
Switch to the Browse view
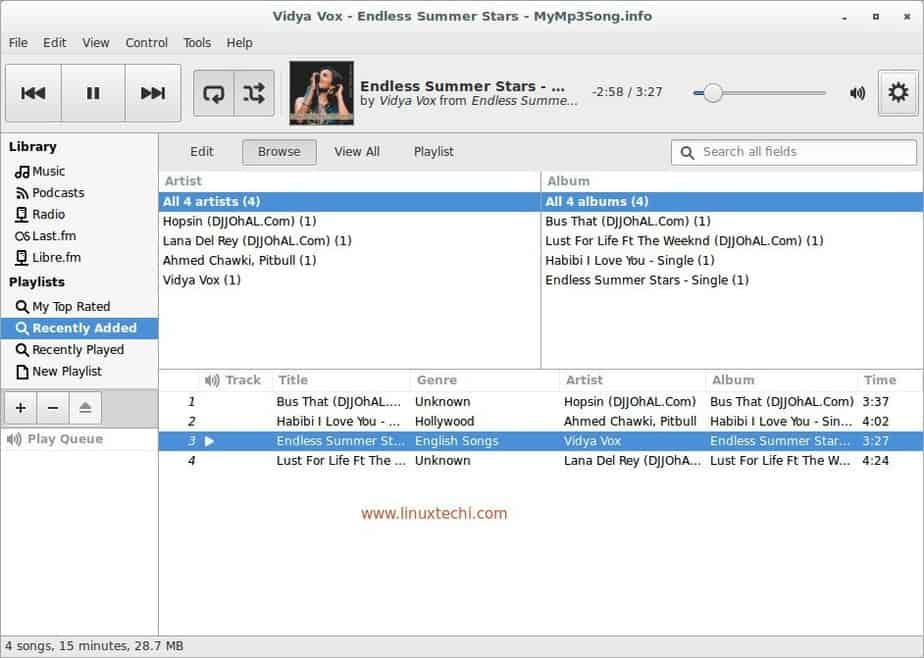tap(279, 152)
